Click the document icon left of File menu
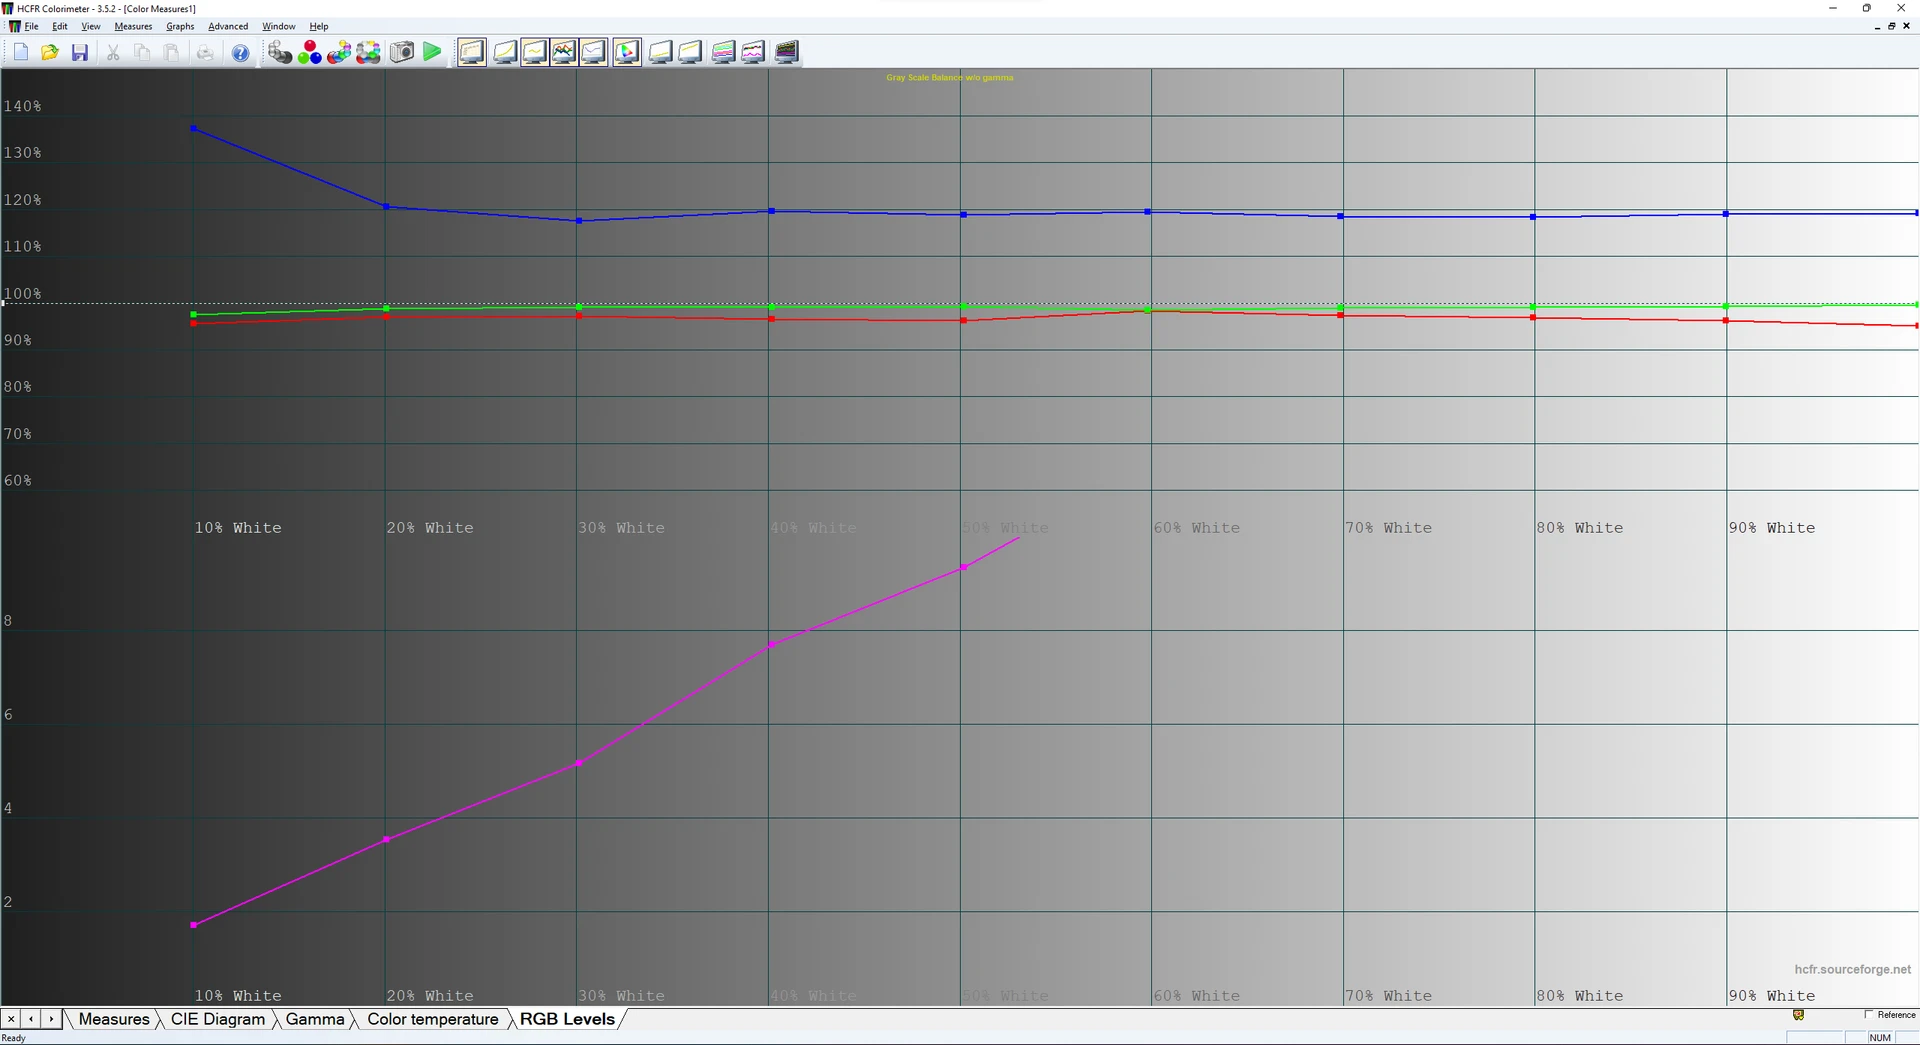The height and width of the screenshot is (1045, 1920). [13, 26]
